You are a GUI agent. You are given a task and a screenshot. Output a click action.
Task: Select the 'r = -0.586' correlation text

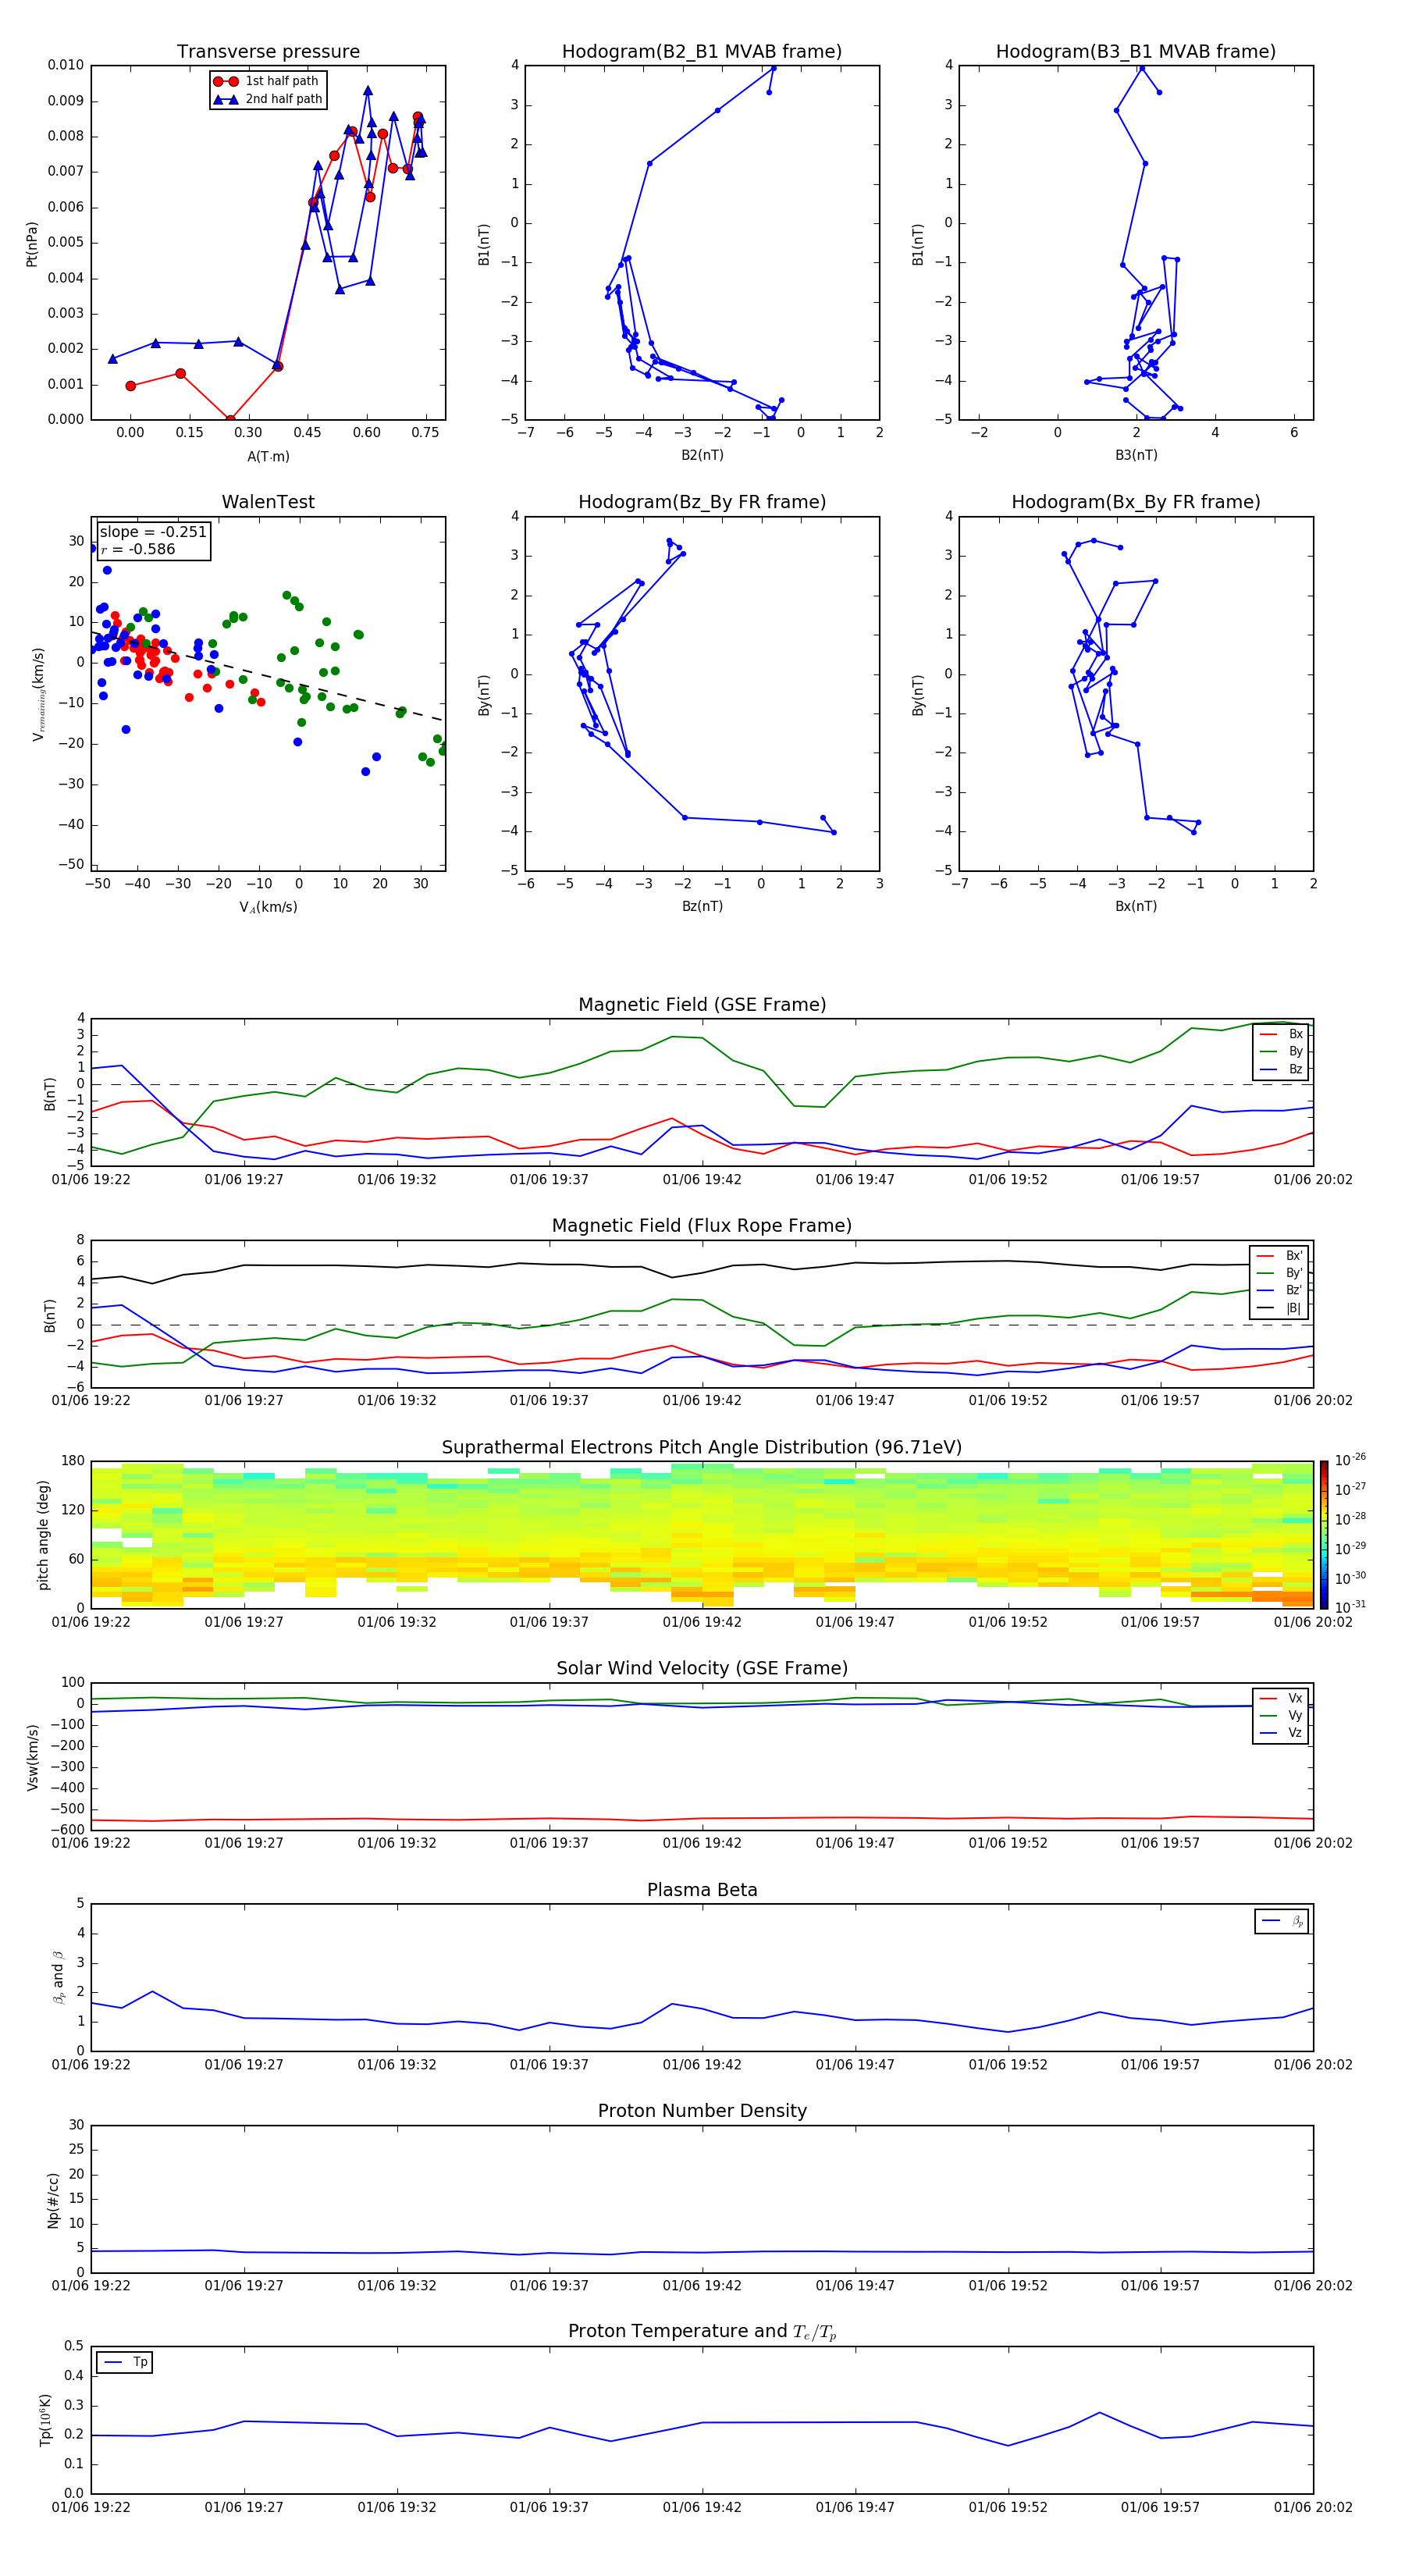click(x=138, y=549)
